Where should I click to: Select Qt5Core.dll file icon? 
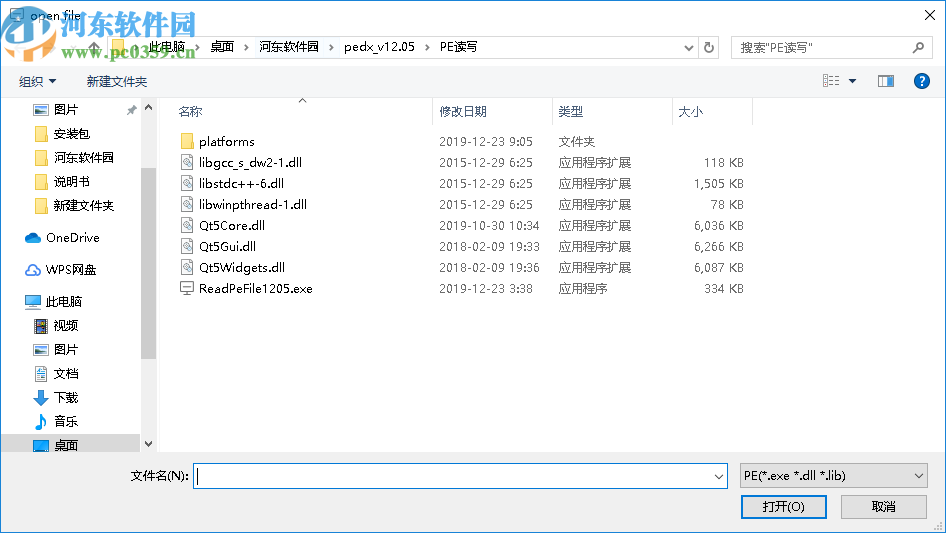(x=187, y=226)
